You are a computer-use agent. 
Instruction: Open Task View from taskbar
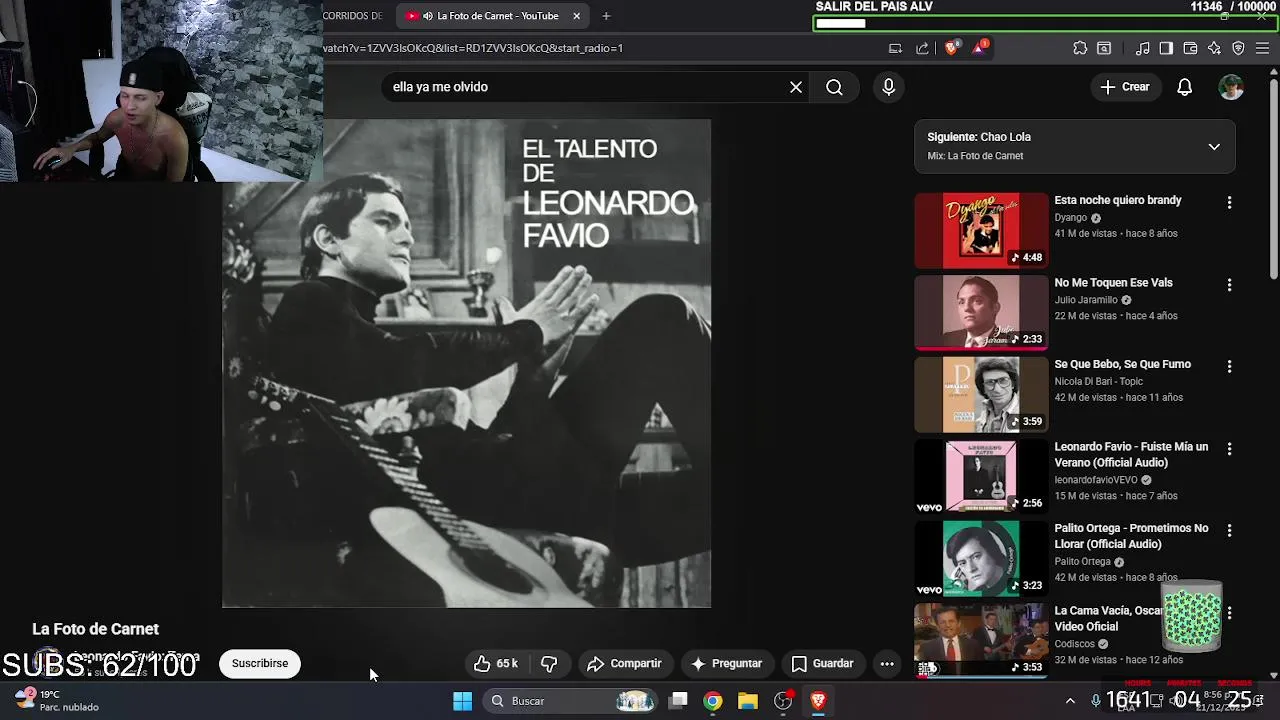[x=678, y=701]
